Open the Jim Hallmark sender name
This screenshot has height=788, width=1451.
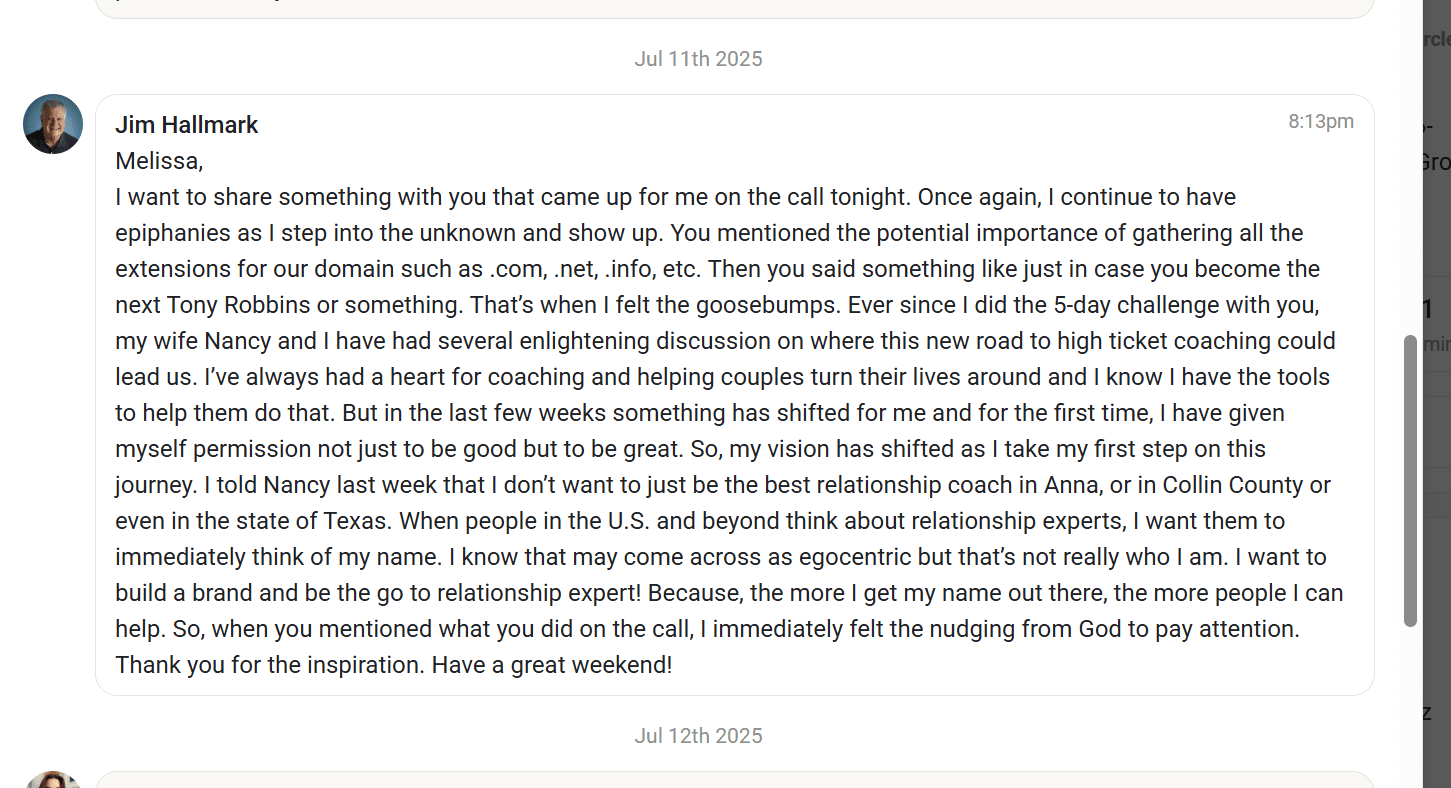[187, 125]
